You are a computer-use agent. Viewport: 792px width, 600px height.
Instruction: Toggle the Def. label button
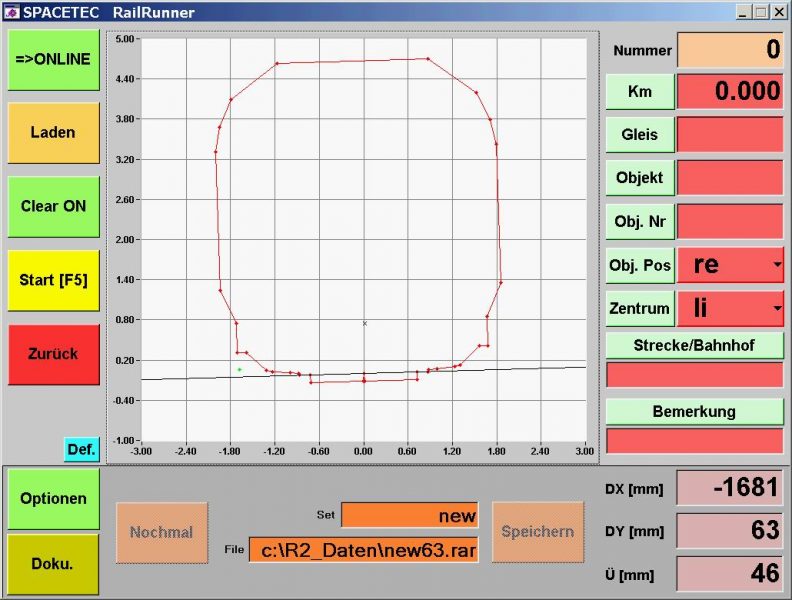(82, 450)
